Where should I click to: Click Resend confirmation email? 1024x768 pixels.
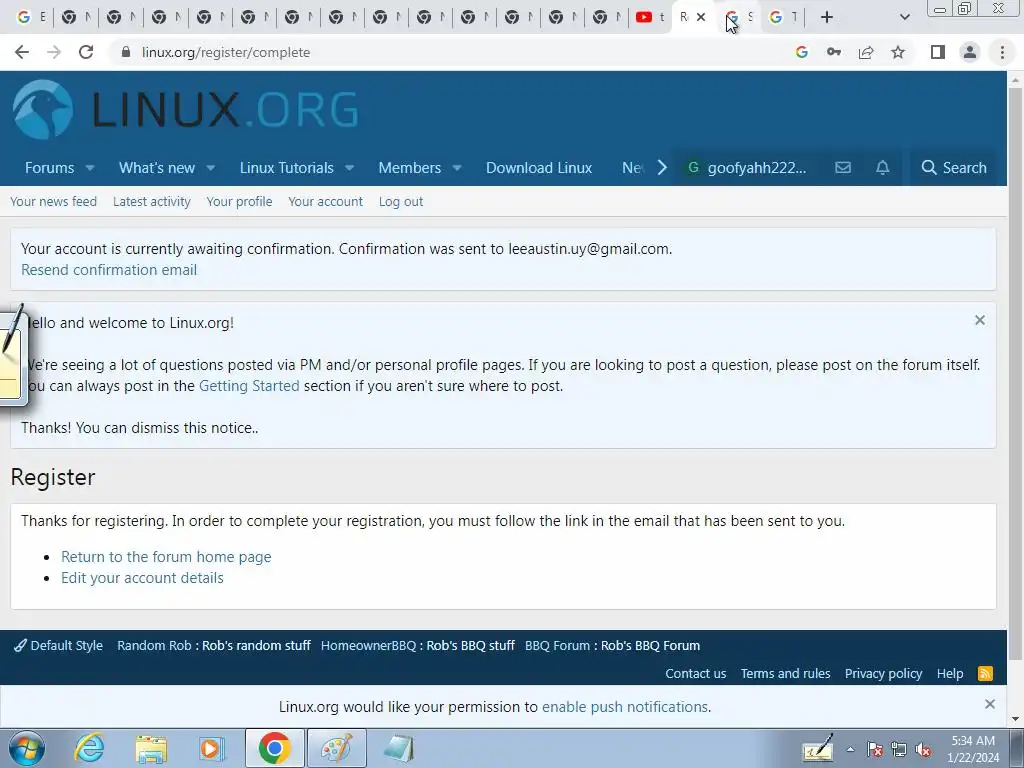tap(109, 270)
